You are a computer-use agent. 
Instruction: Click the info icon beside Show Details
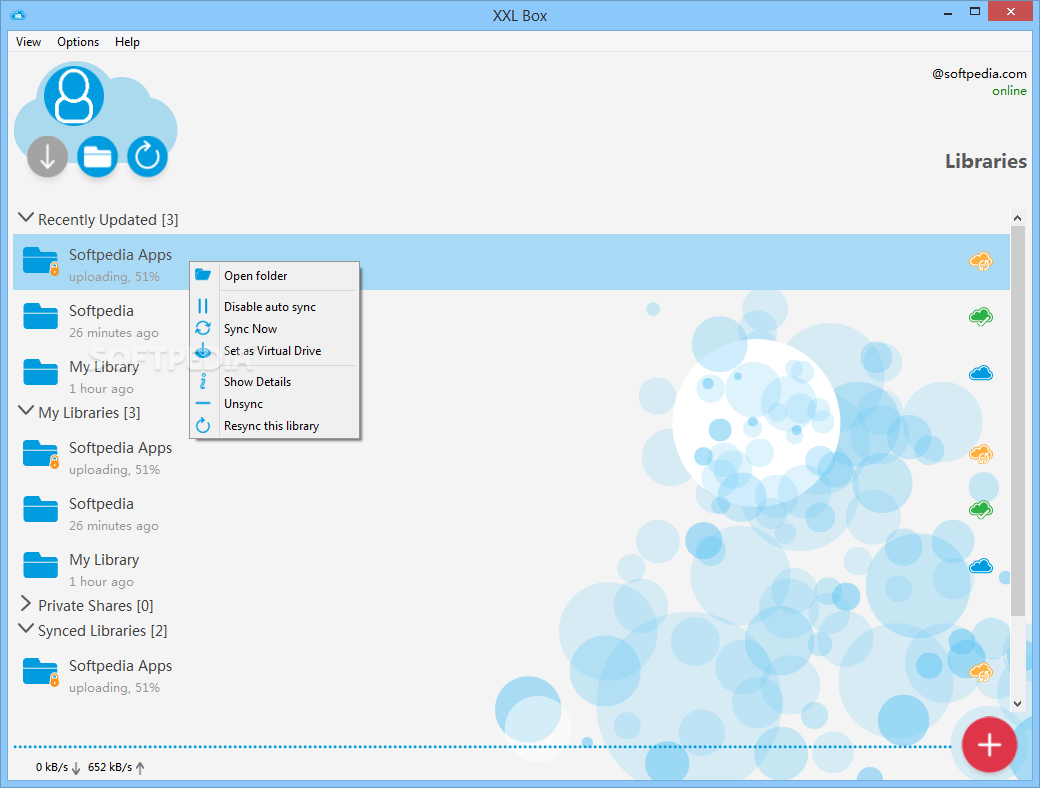(203, 381)
